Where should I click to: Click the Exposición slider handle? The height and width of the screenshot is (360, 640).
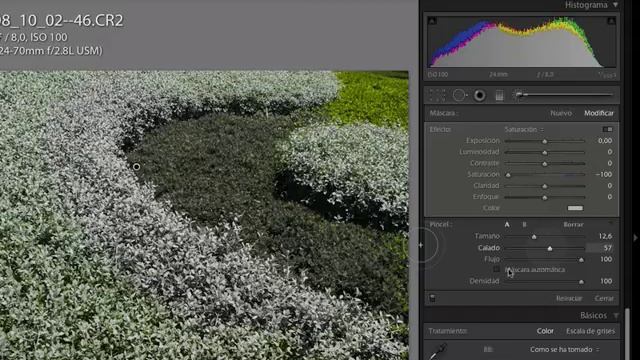[544, 141]
